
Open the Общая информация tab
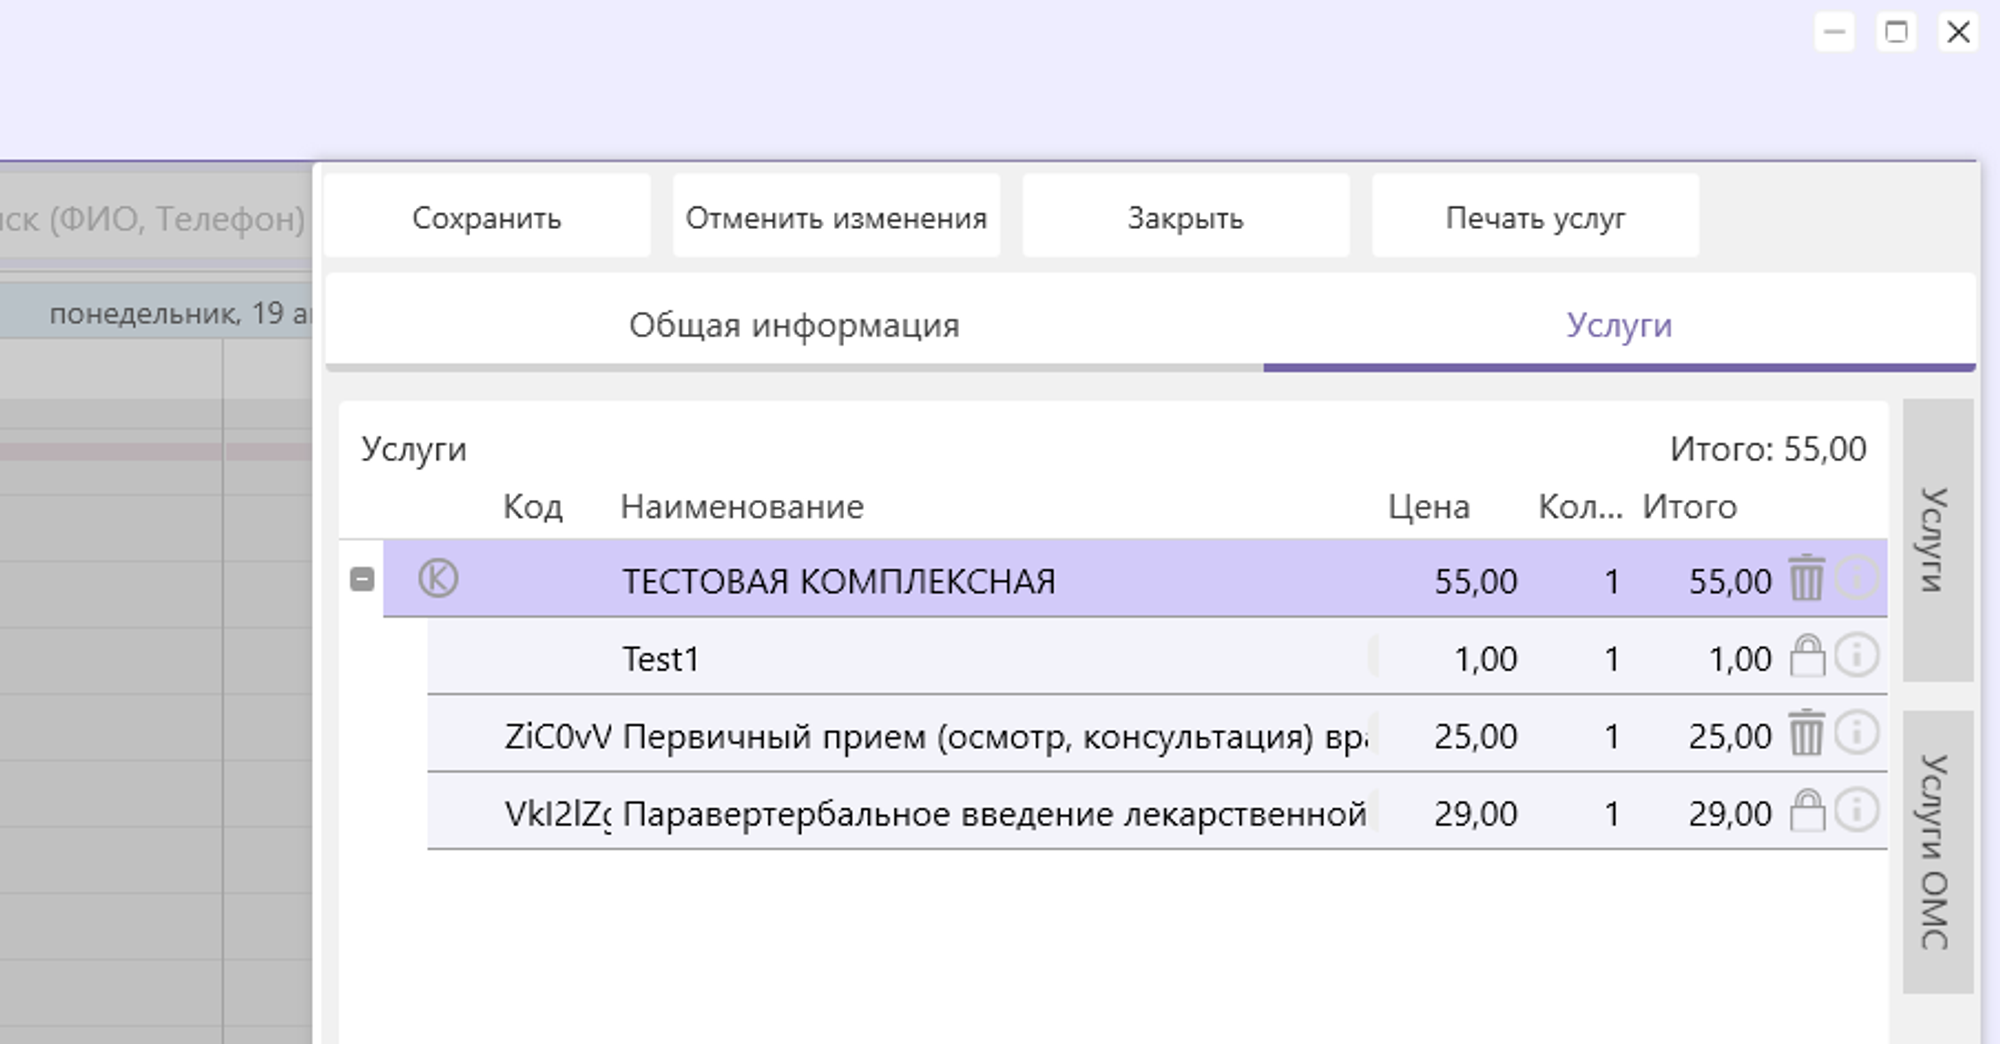coord(794,325)
